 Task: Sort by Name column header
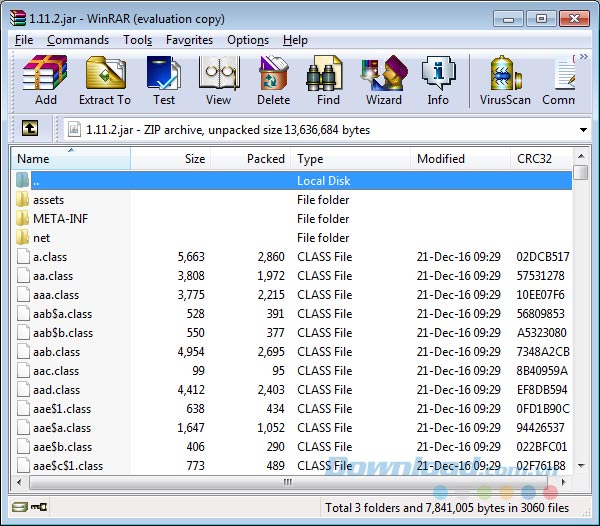(x=71, y=158)
